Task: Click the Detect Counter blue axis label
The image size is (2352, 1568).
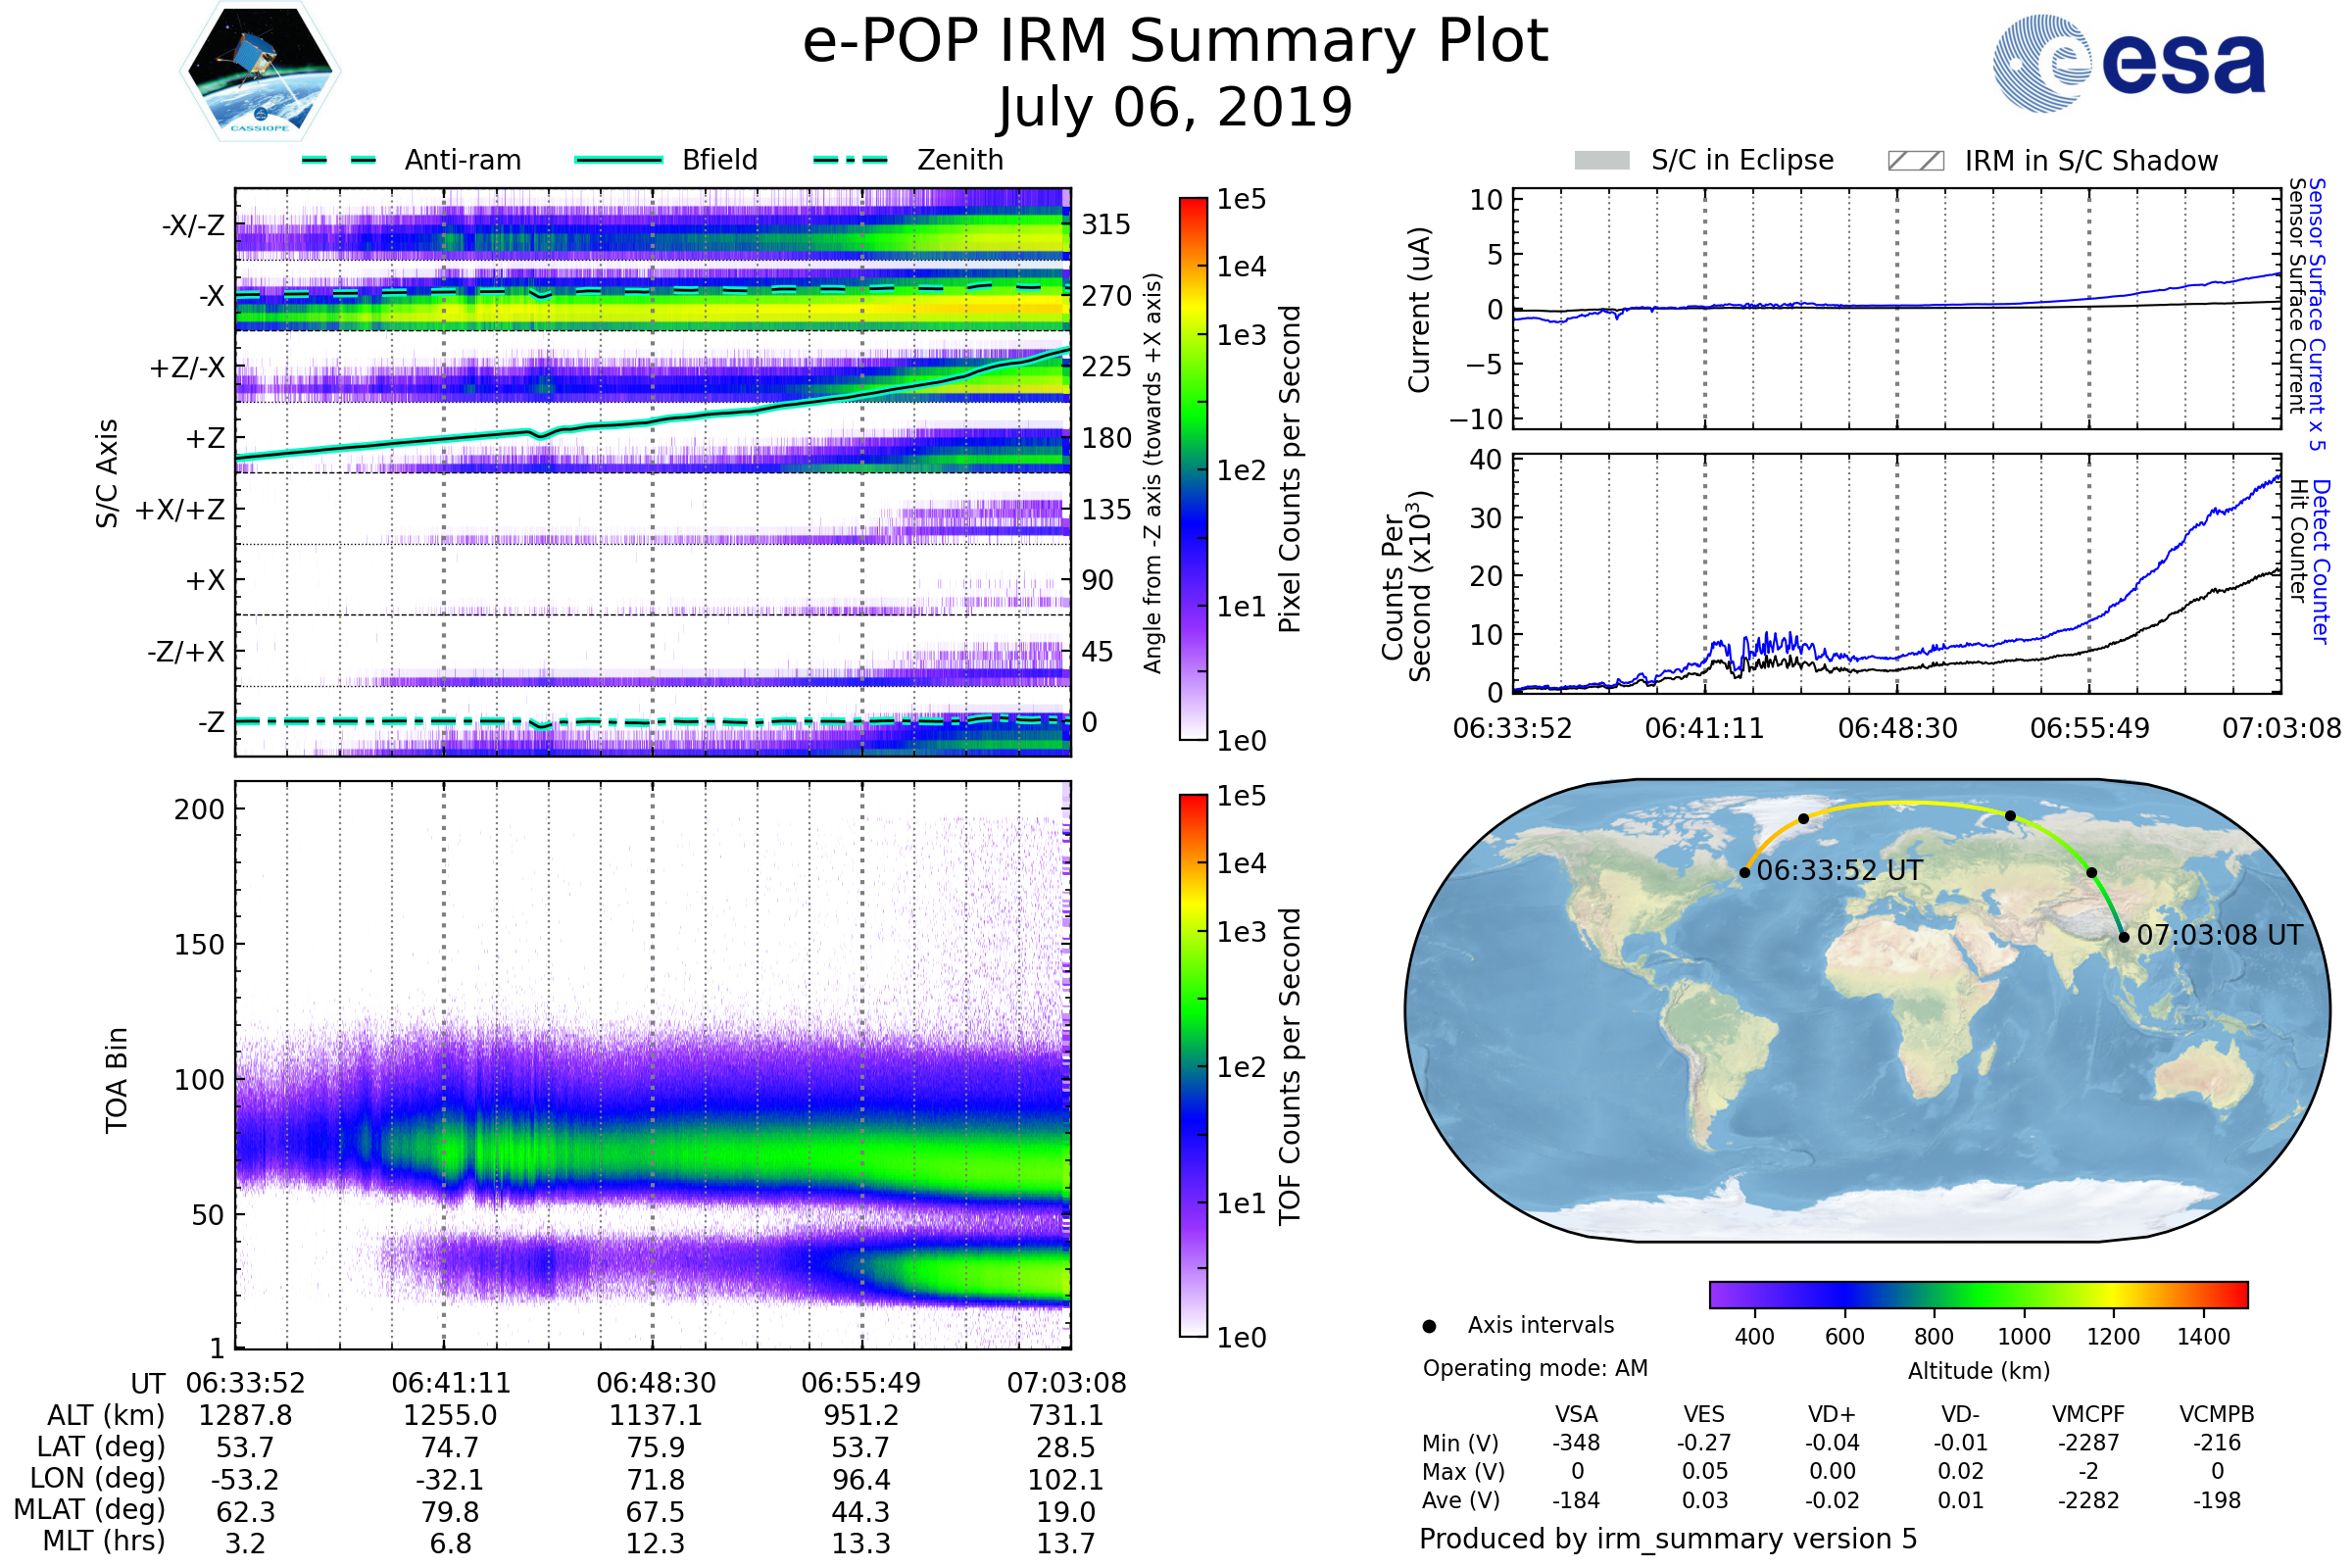Action: click(x=2321, y=560)
